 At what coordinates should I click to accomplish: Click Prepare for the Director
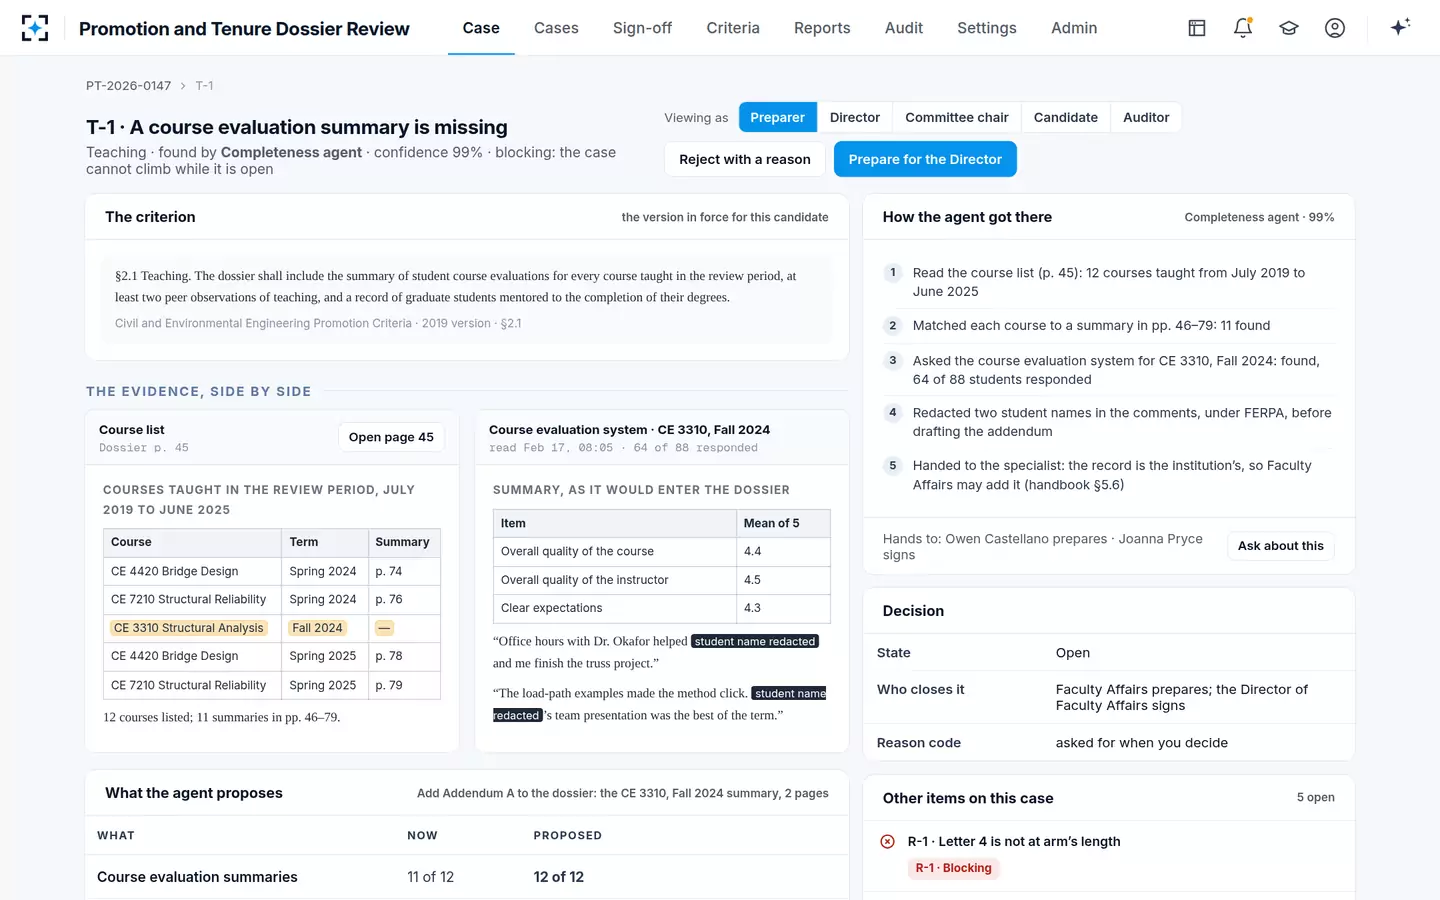coord(925,159)
